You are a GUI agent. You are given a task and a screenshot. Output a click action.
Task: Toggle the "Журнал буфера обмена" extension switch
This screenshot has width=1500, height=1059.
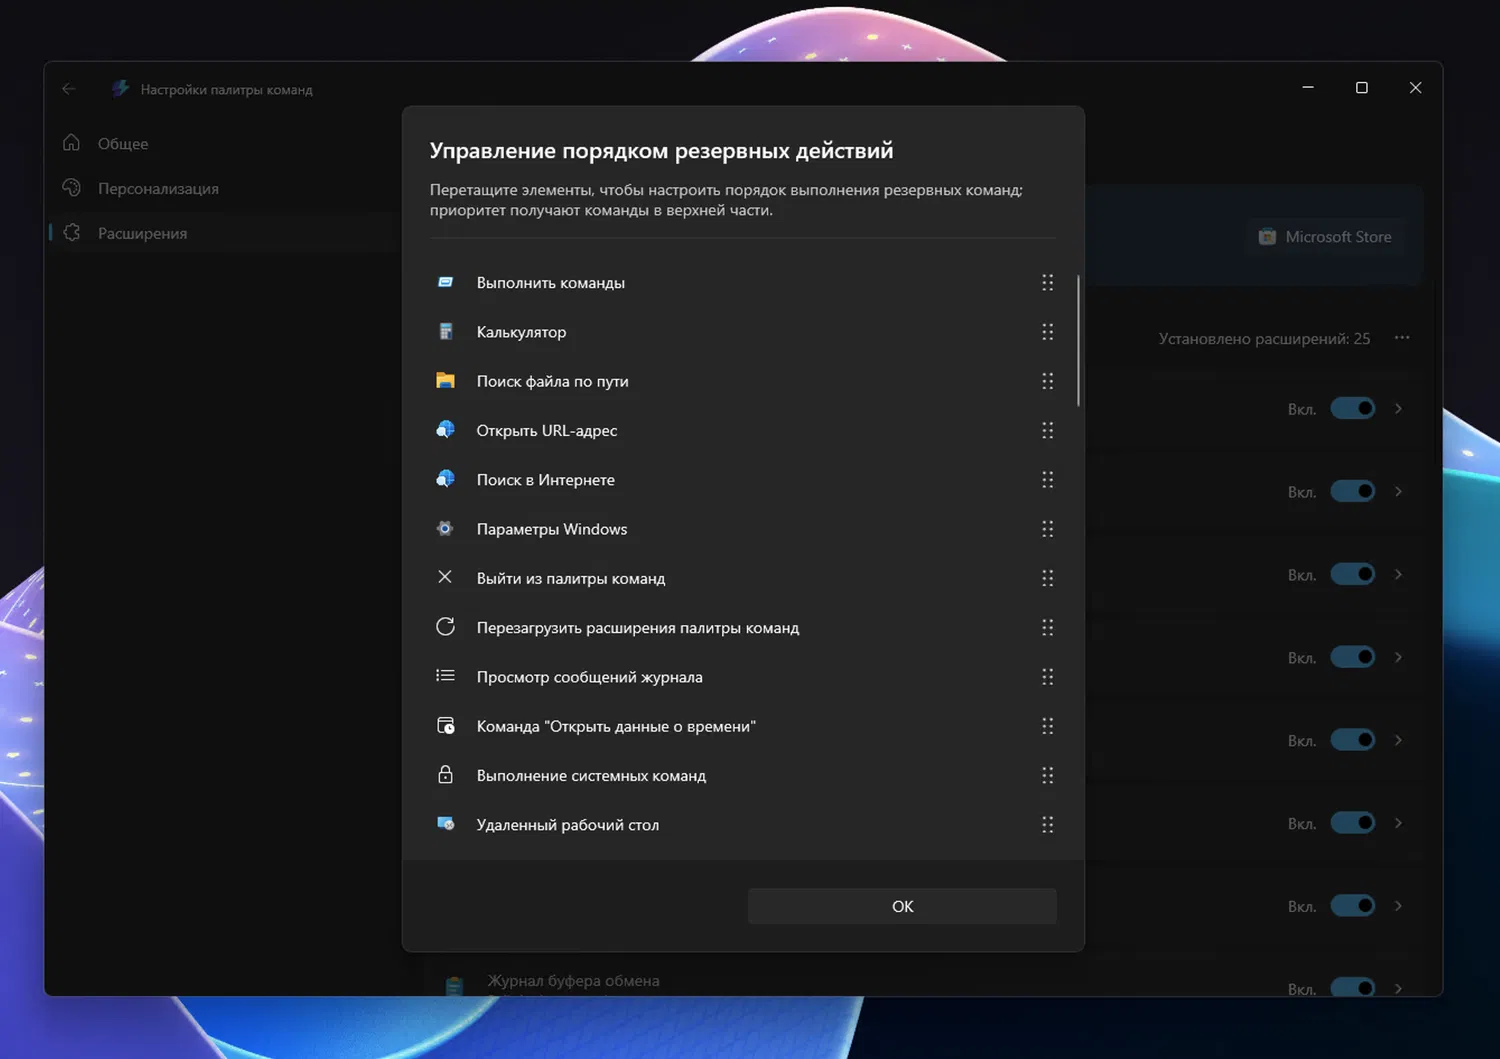coord(1353,989)
